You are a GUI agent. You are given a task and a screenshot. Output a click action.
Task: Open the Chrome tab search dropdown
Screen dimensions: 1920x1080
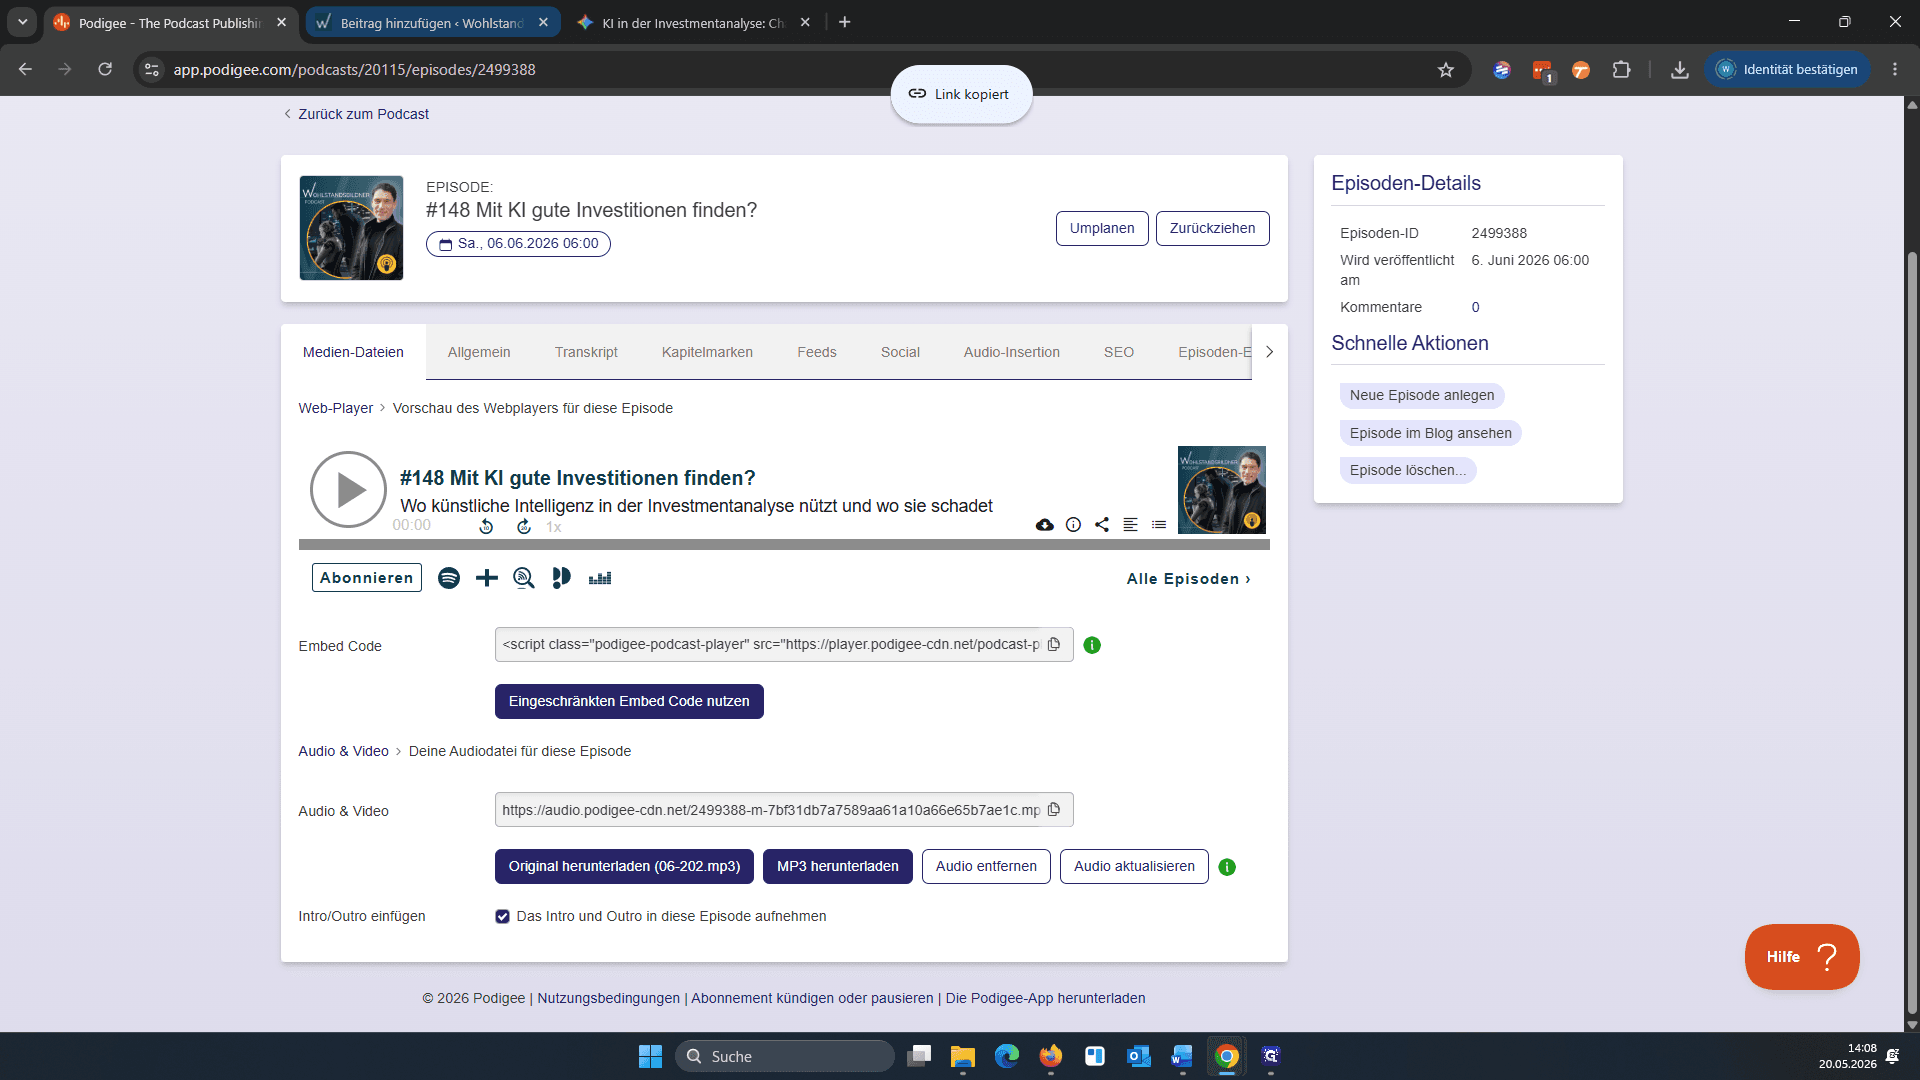[x=22, y=22]
